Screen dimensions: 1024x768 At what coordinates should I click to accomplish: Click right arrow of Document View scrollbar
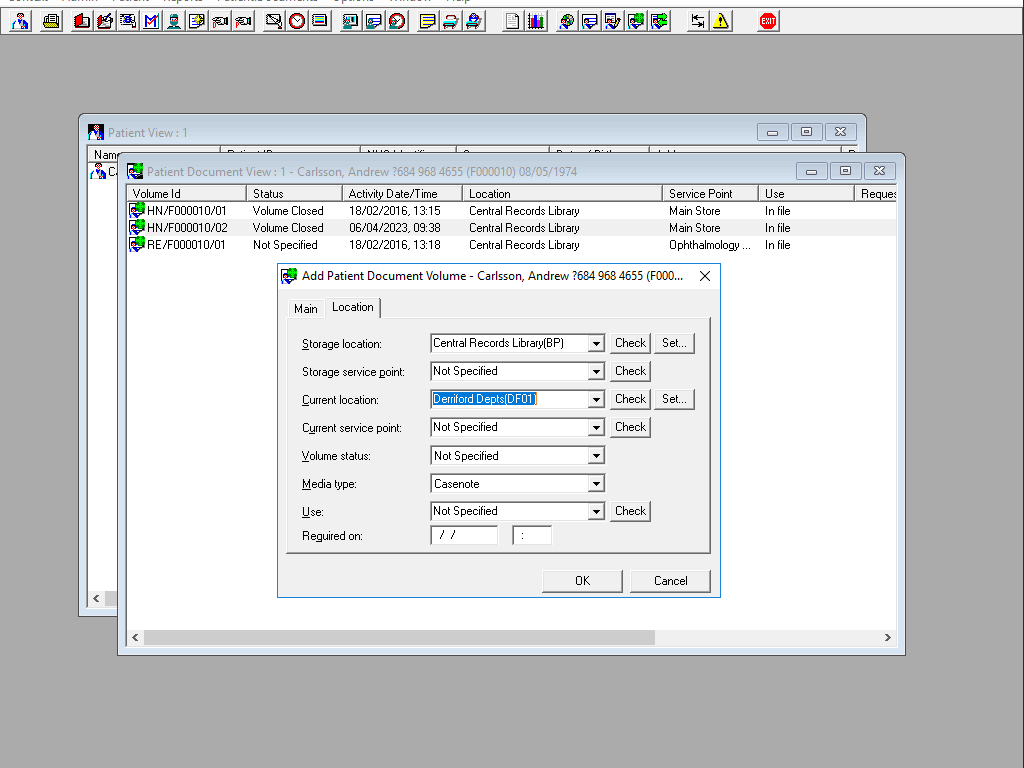point(888,637)
